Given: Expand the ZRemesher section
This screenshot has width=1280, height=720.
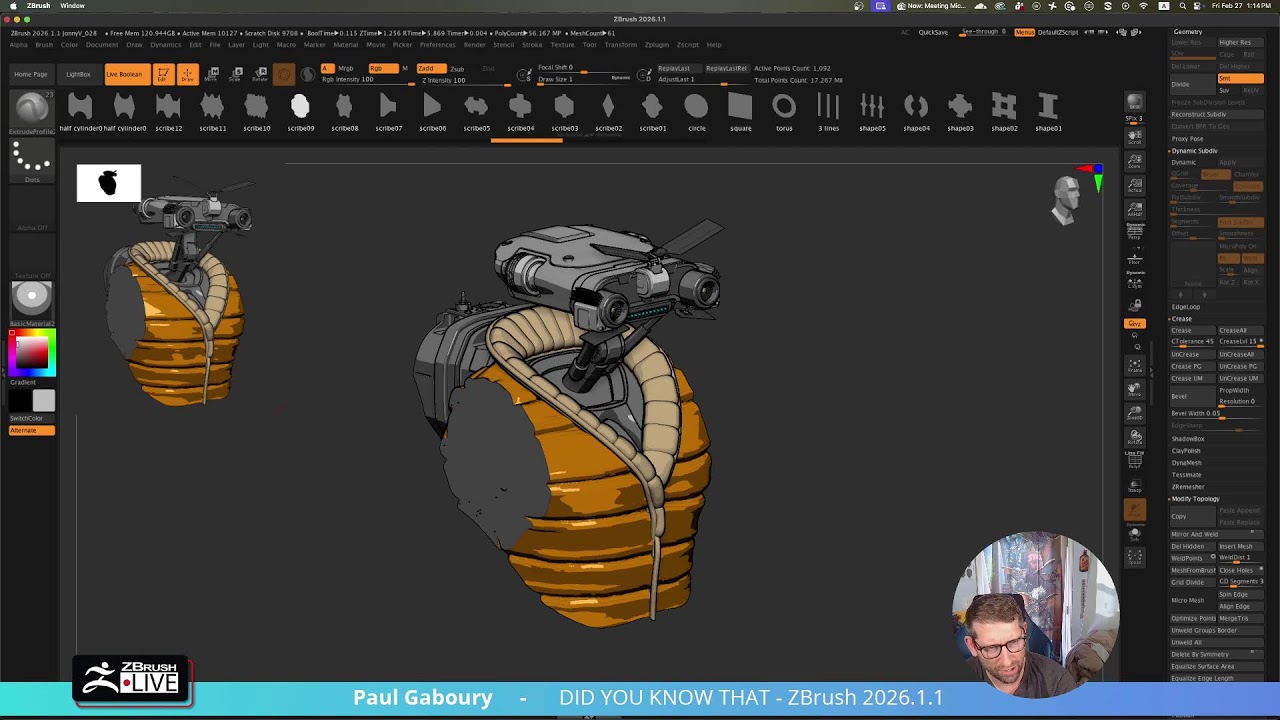Looking at the screenshot, I should click(1188, 487).
